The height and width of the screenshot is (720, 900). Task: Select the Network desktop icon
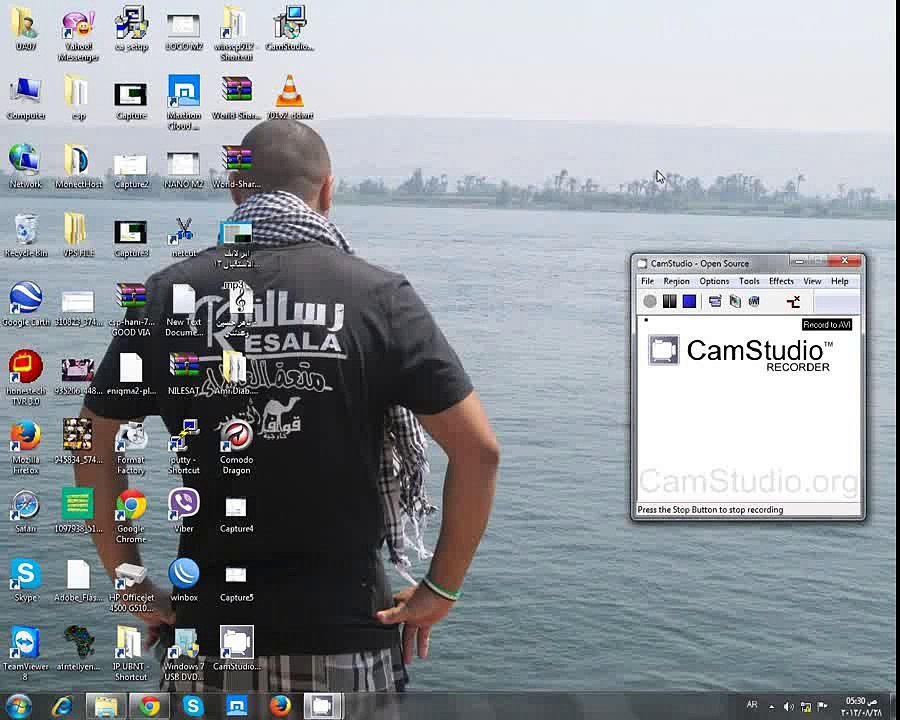(25, 167)
